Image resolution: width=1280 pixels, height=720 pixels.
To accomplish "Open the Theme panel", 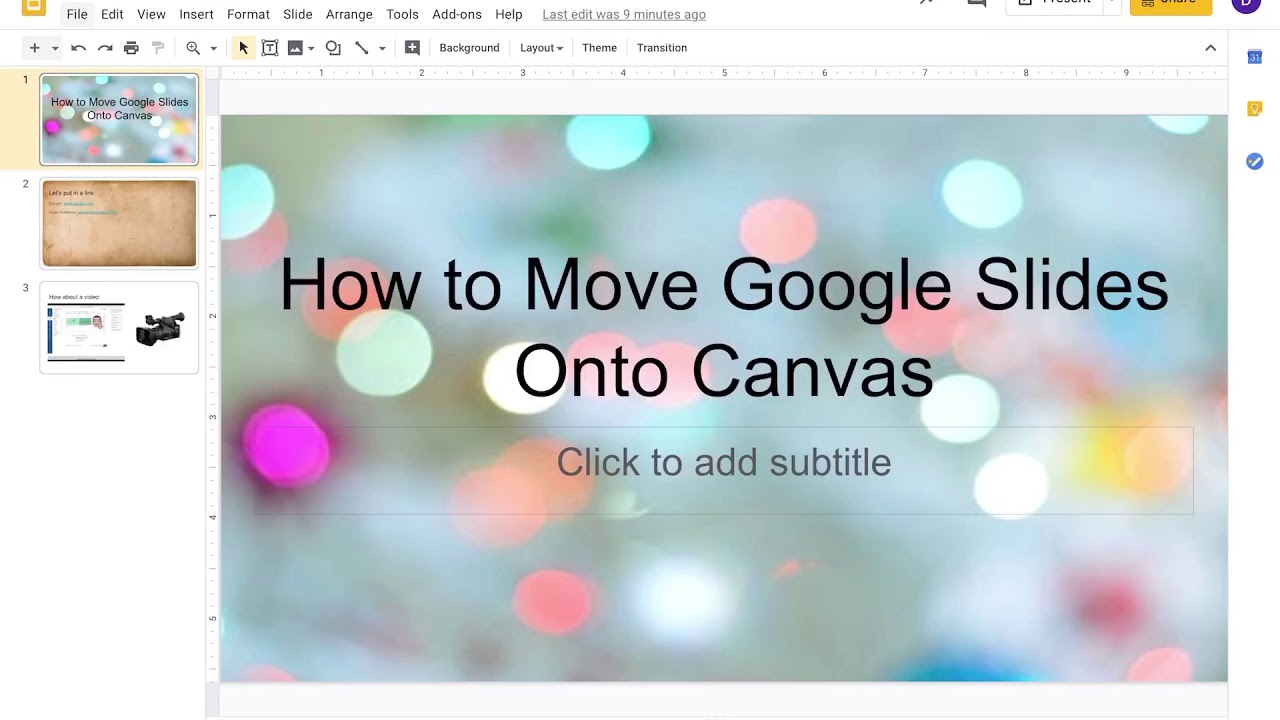I will [599, 48].
